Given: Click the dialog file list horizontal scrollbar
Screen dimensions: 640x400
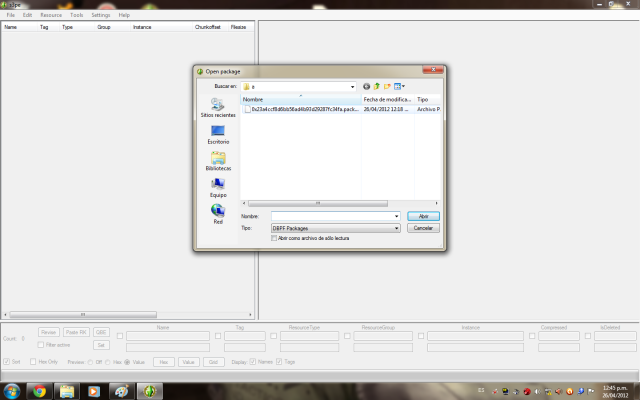Looking at the screenshot, I should point(318,203).
